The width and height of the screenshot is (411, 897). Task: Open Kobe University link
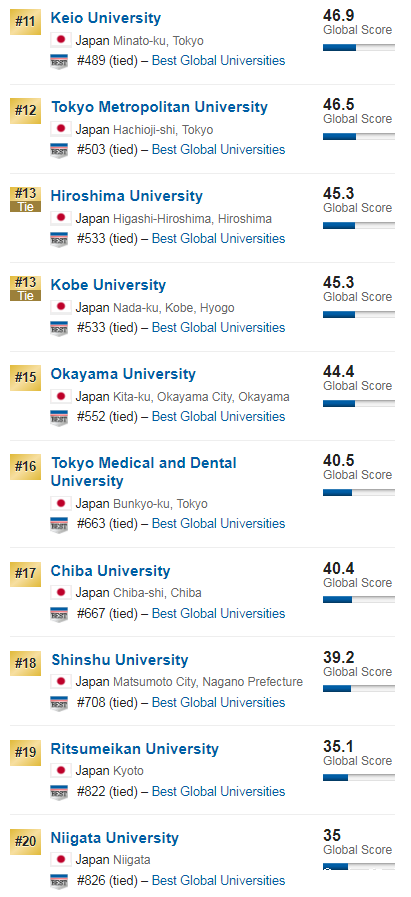(x=108, y=285)
